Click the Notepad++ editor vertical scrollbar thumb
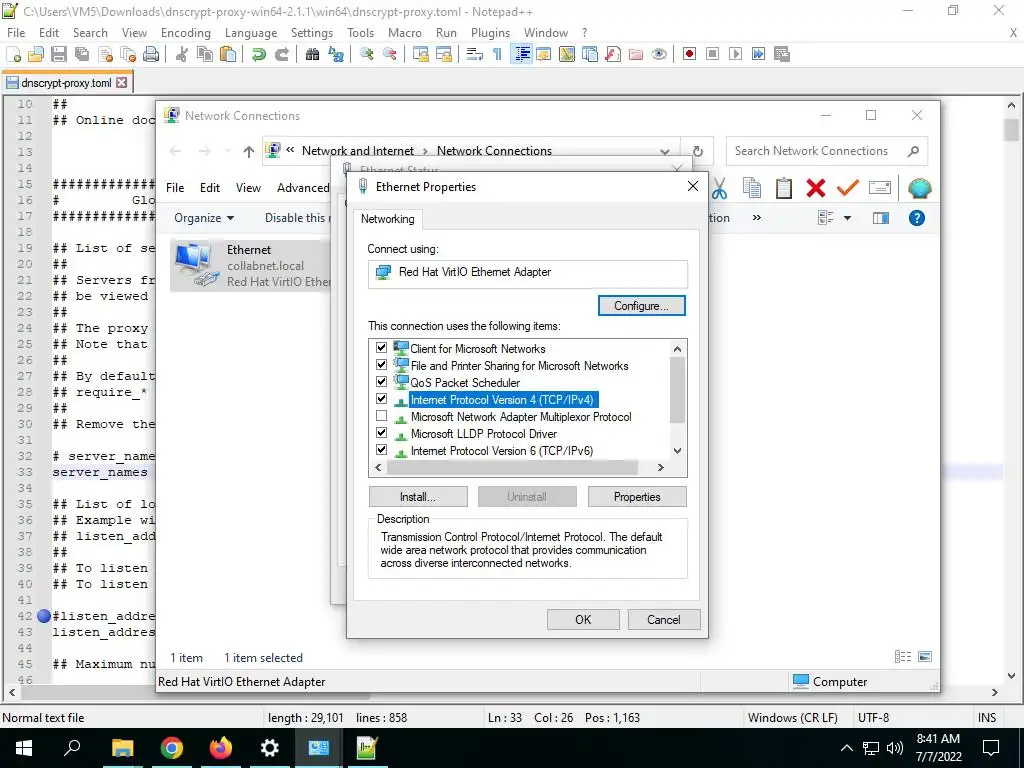Screen dimensions: 1024x768 tap(1012, 130)
